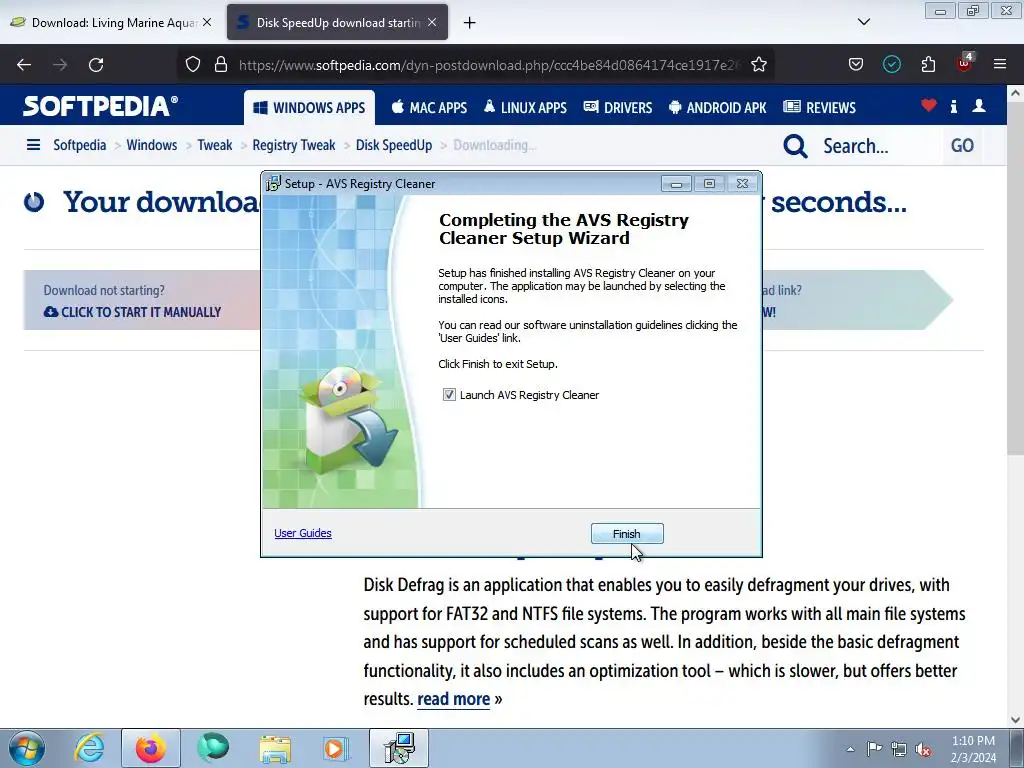Click the uBlock Origin icon with badge
Screen dimensions: 1024x768
(x=965, y=63)
